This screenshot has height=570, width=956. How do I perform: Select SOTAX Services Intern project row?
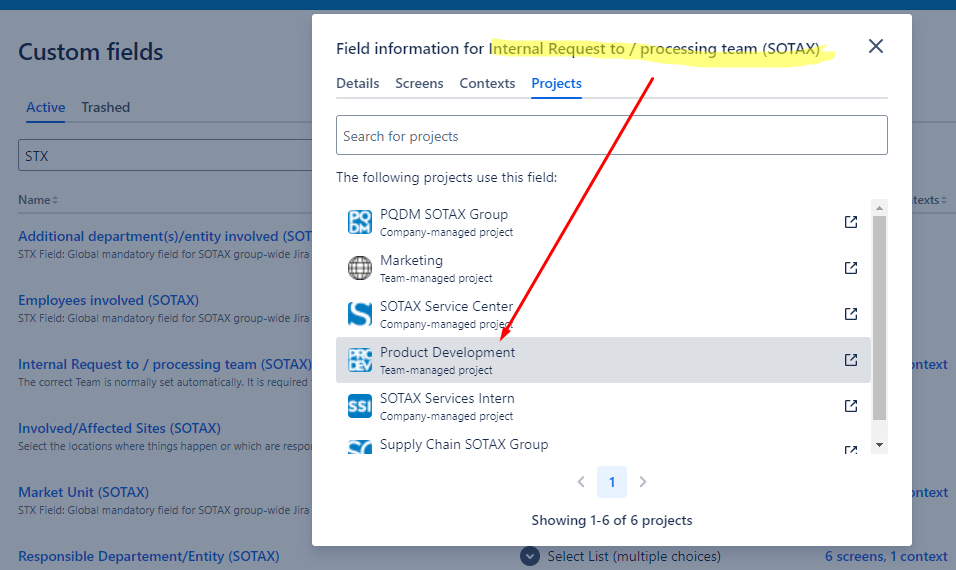tap(603, 406)
